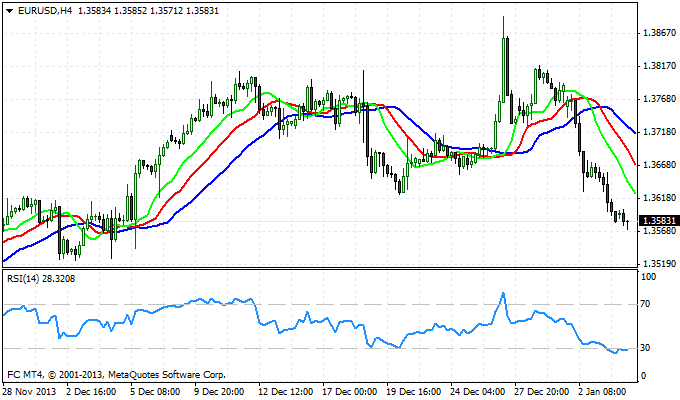Image resolution: width=680 pixels, height=400 pixels.
Task: Click the EURUSD,H4 chart title text
Action: (x=45, y=11)
